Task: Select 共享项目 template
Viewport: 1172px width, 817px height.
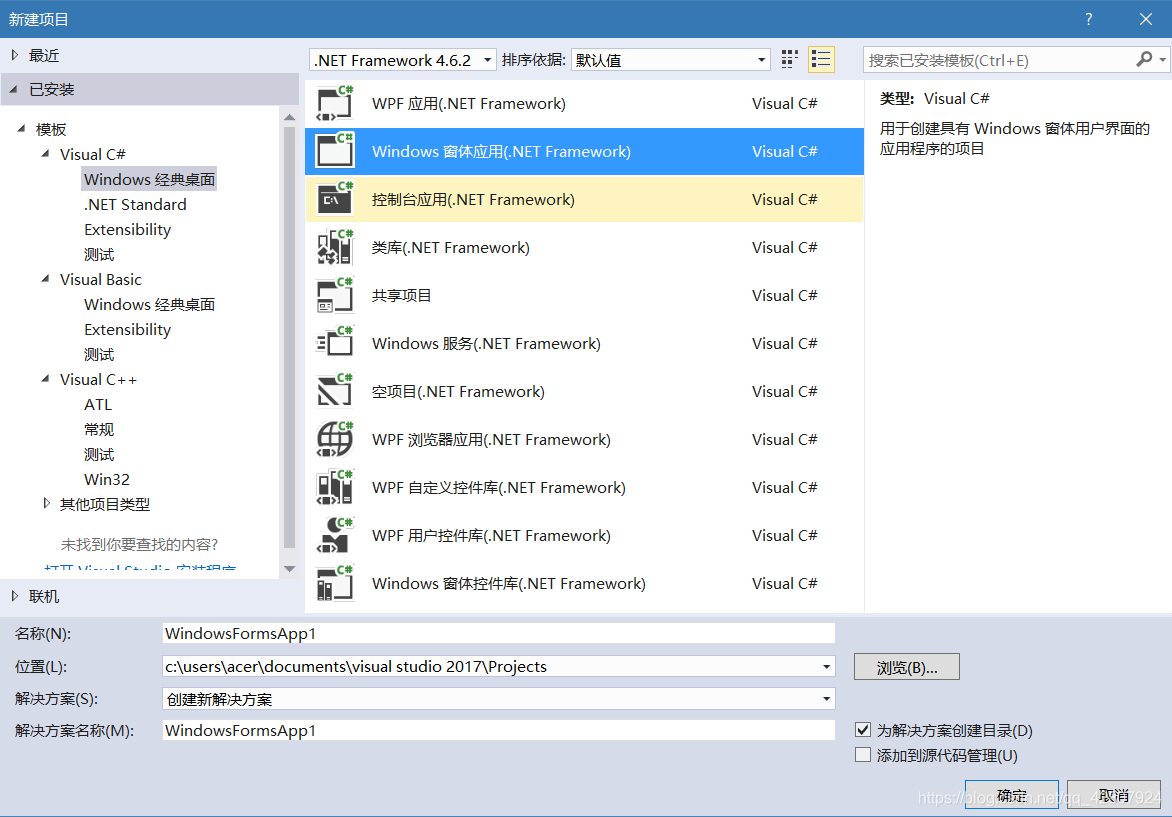Action: point(585,295)
